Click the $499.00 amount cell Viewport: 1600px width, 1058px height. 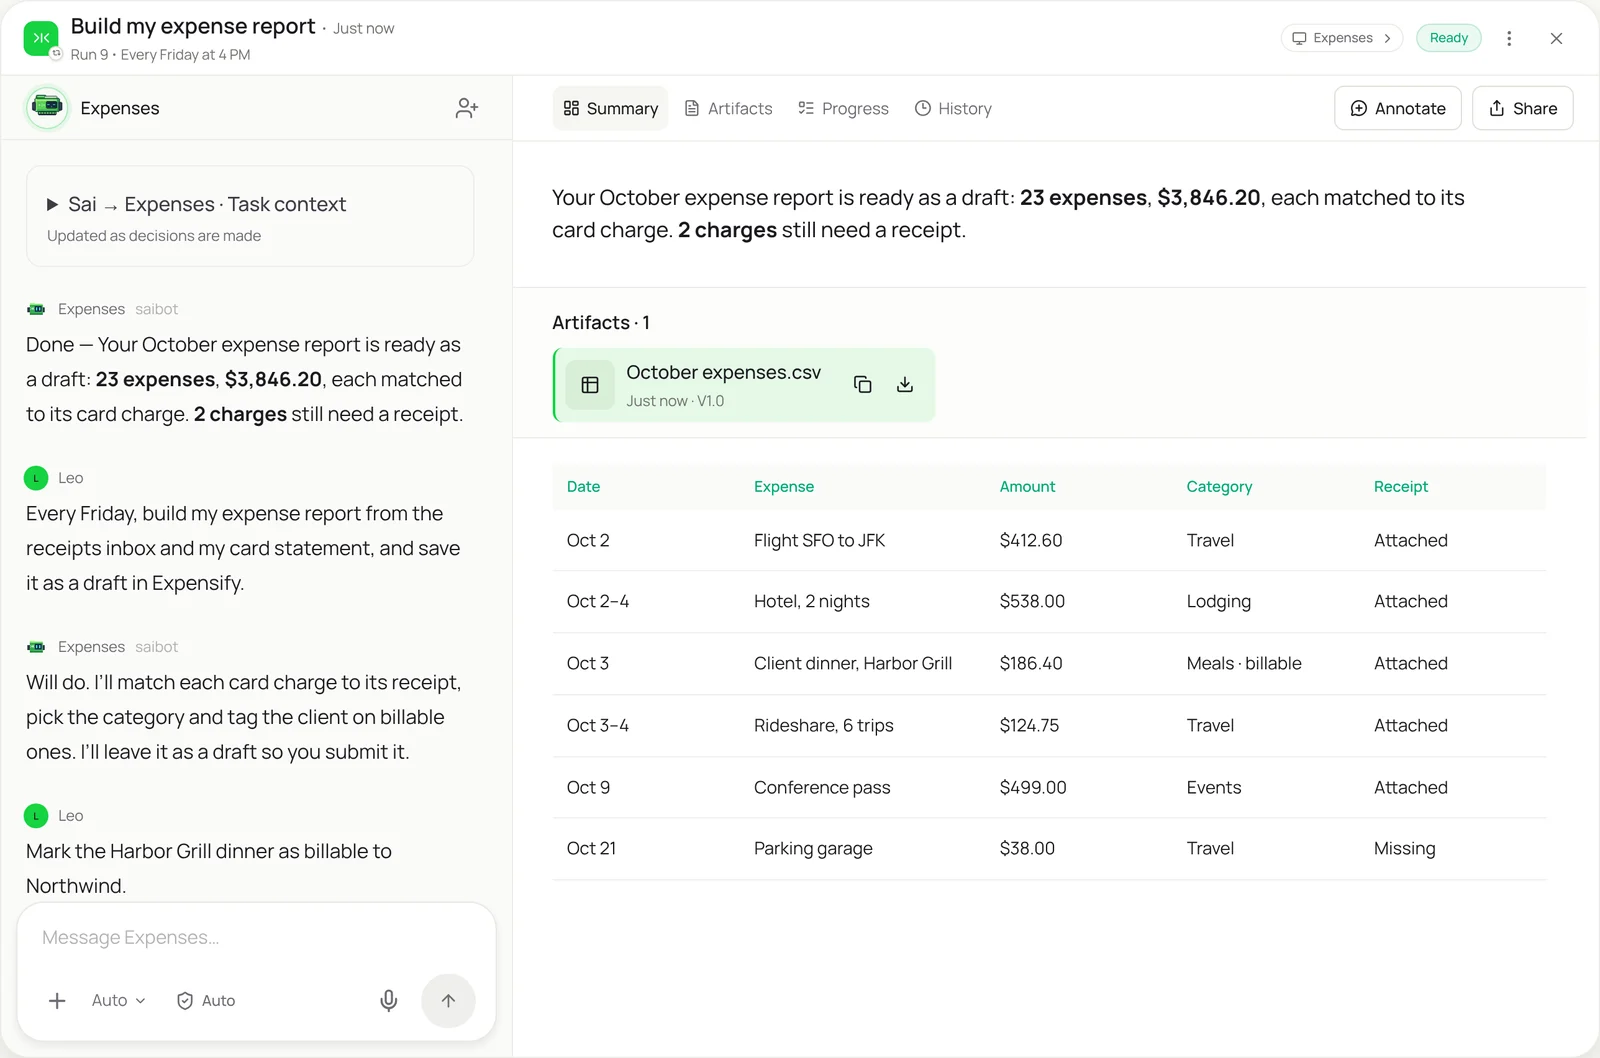pyautogui.click(x=1033, y=788)
